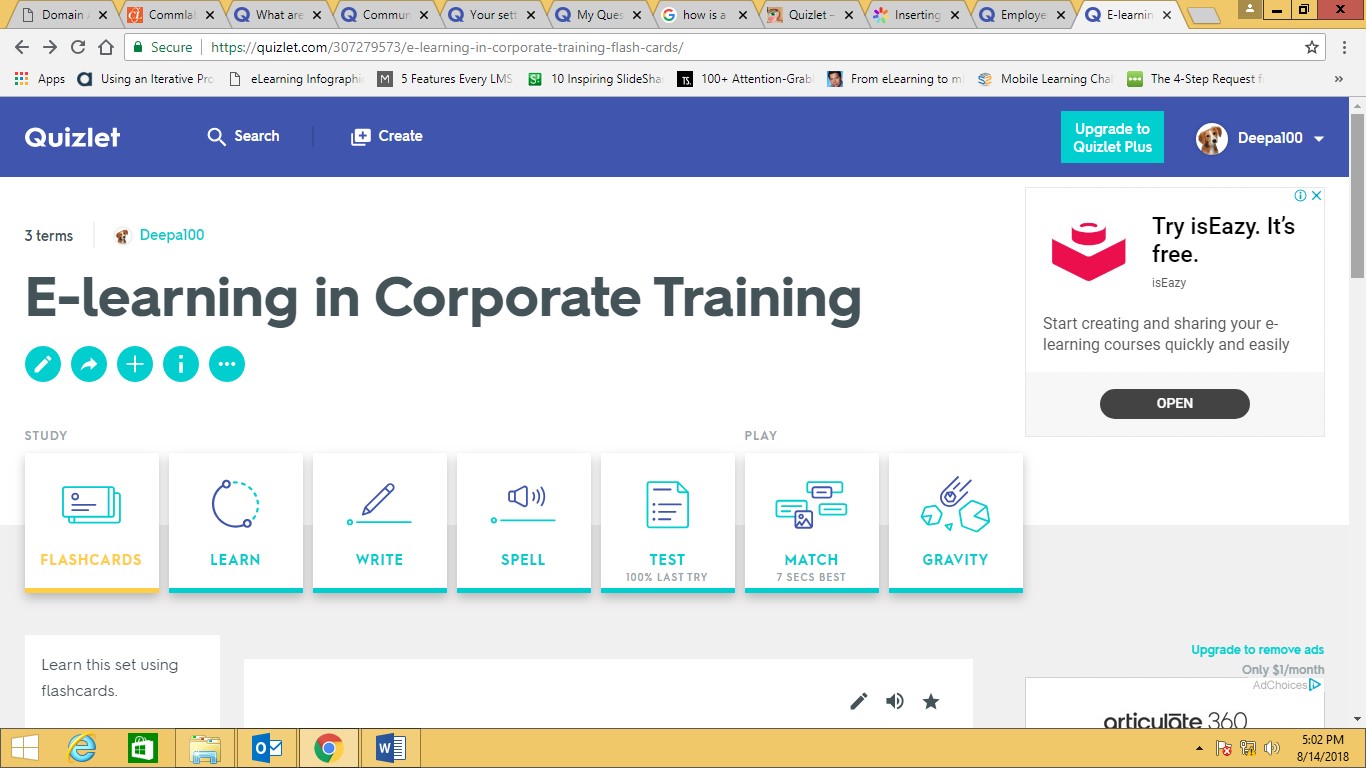The width and height of the screenshot is (1366, 768).
Task: Expand the hidden bookmarks chevron
Action: [1338, 78]
